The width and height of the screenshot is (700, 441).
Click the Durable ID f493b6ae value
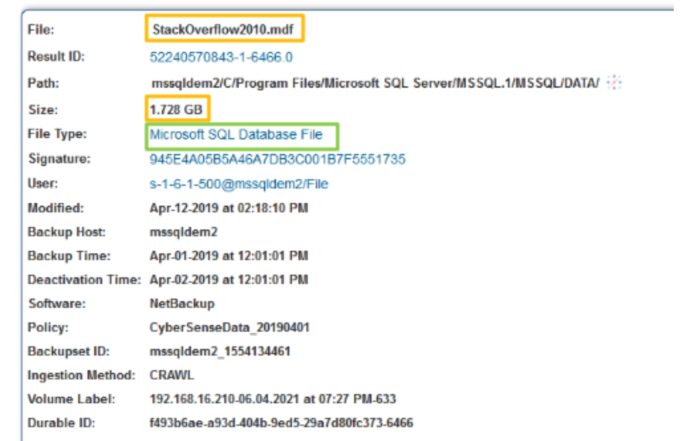tap(281, 423)
